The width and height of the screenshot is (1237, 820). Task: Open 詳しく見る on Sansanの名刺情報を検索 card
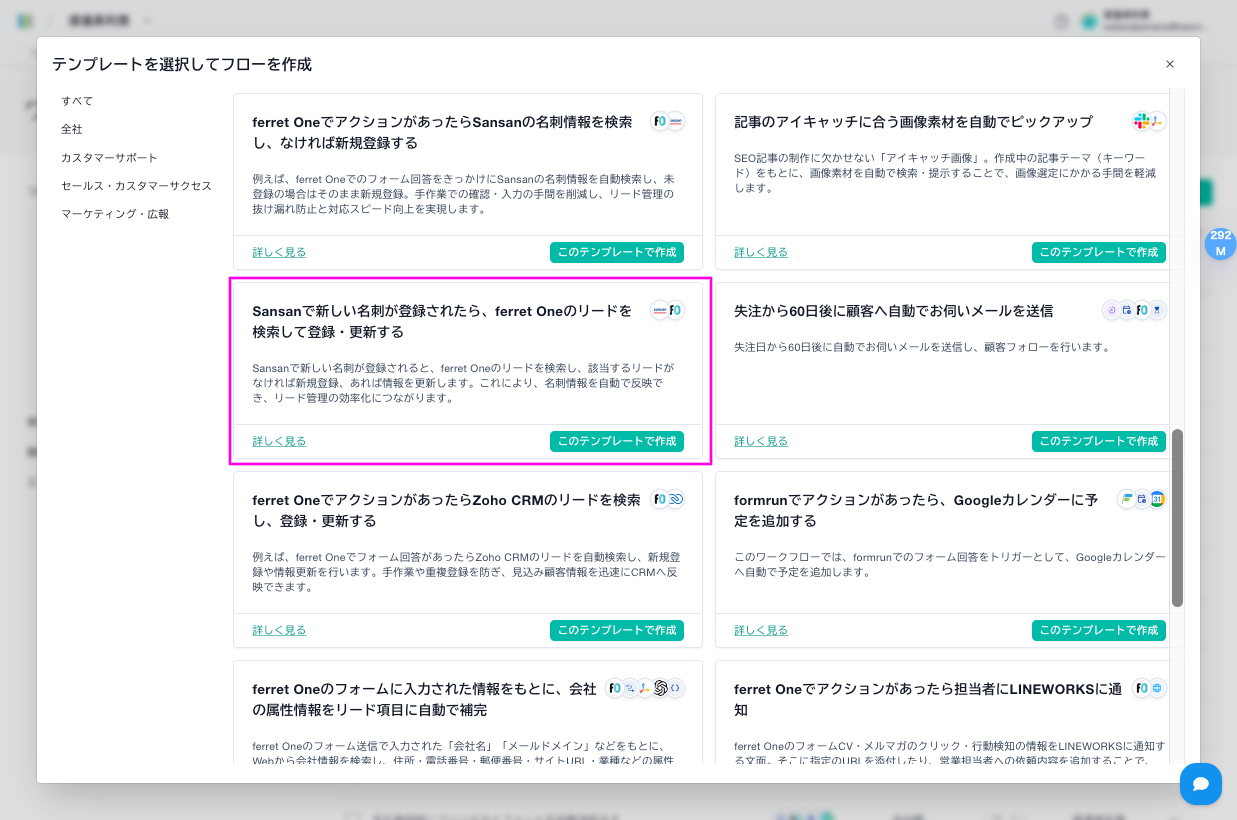click(279, 252)
